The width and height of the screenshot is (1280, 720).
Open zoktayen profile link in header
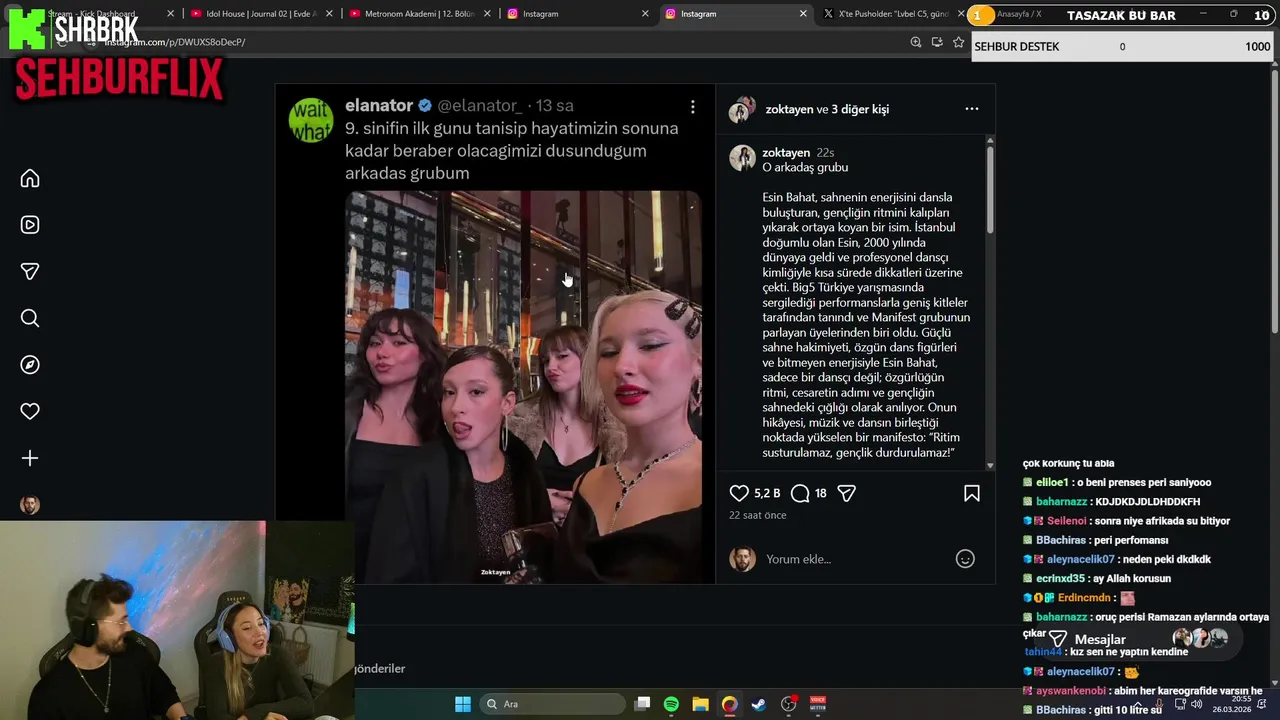(789, 109)
